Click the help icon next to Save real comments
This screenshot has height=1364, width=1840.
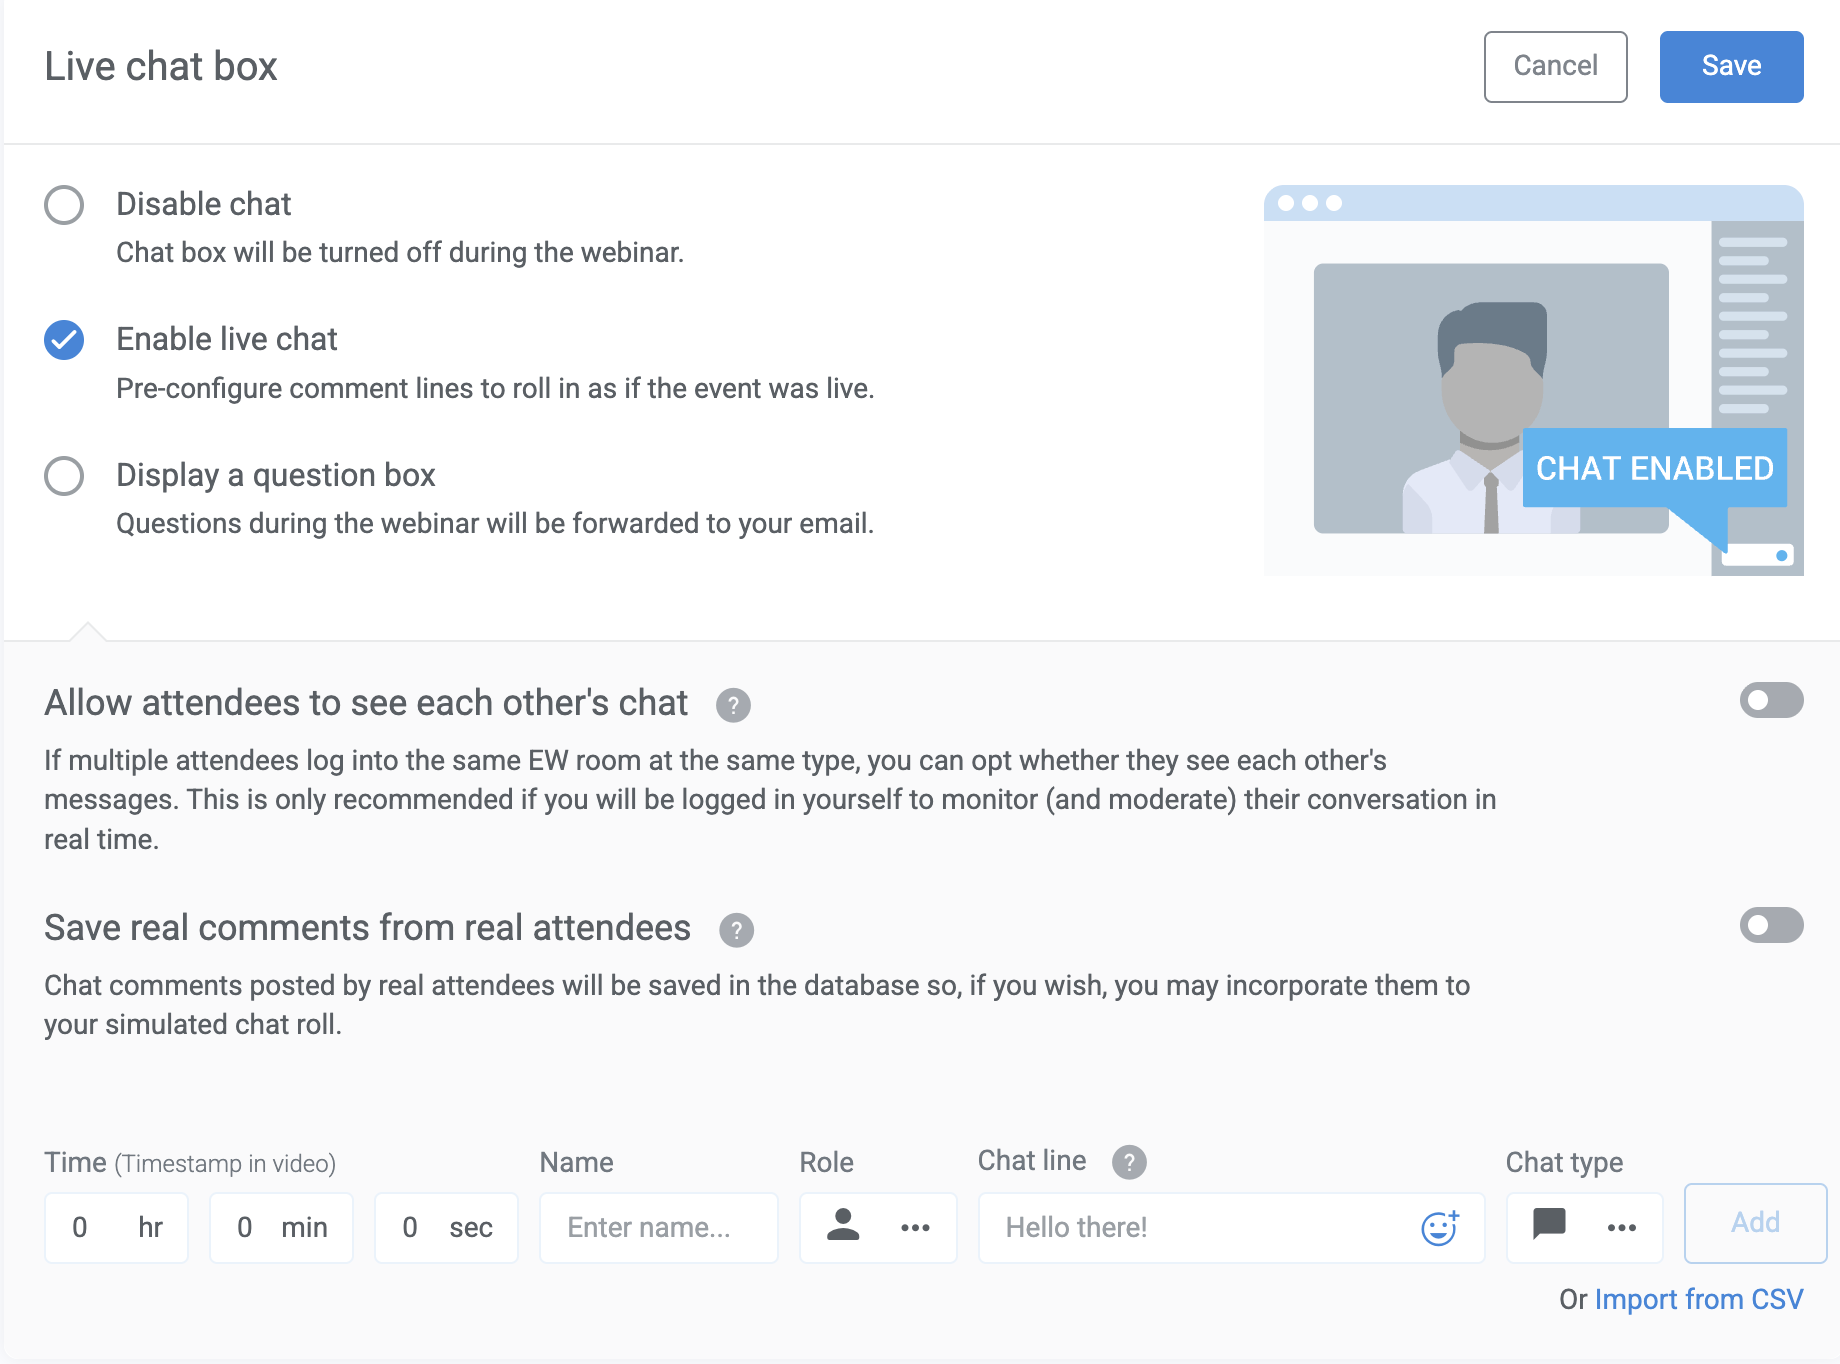[x=737, y=930]
